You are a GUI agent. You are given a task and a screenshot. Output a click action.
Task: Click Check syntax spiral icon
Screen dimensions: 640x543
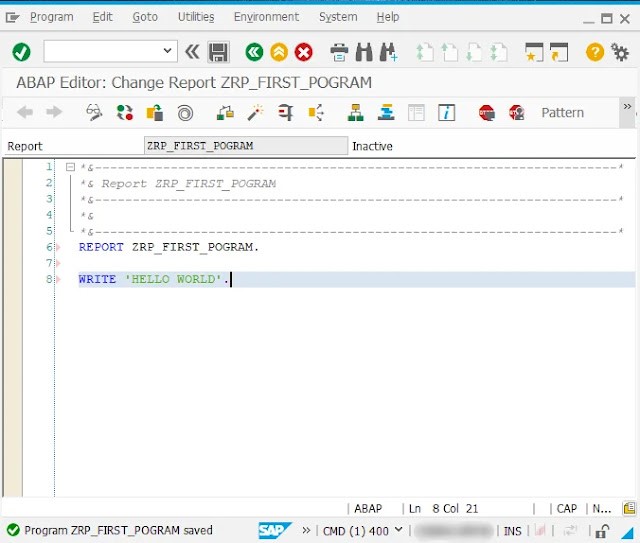coord(185,113)
